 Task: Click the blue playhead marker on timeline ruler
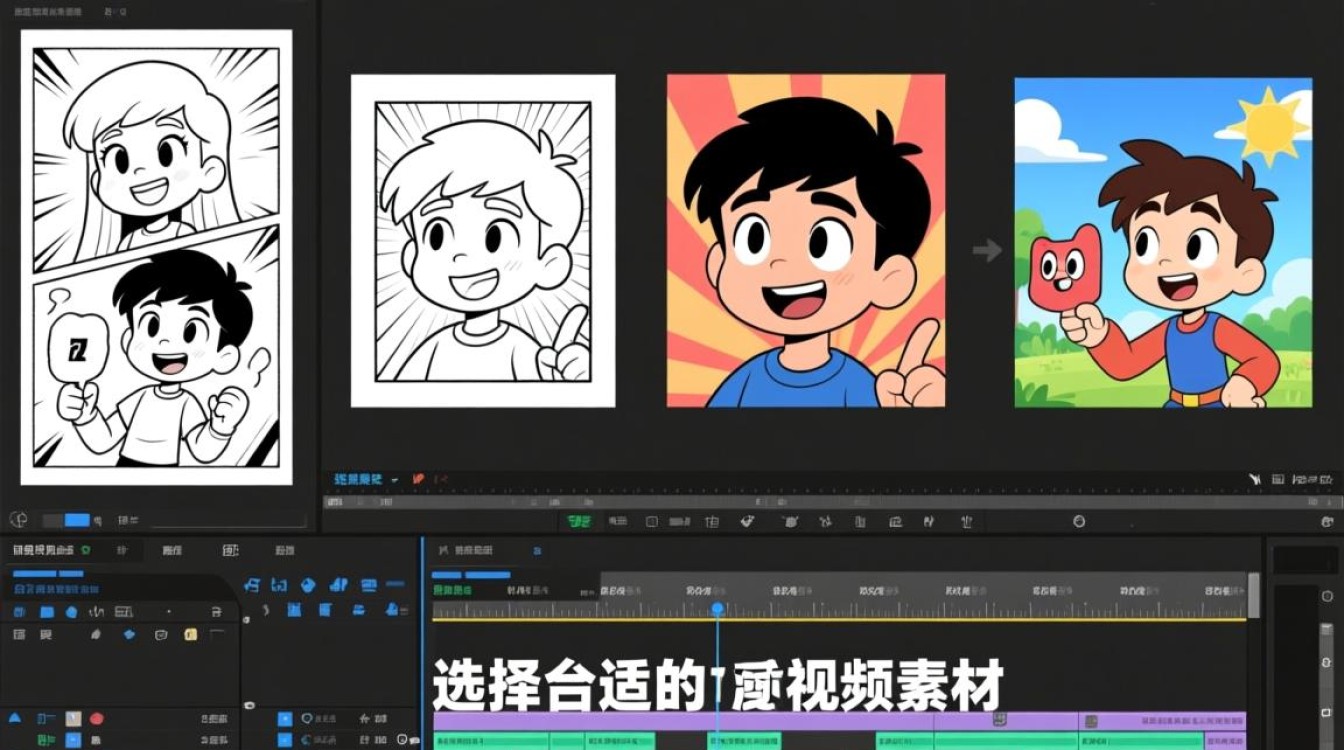pyautogui.click(x=717, y=608)
